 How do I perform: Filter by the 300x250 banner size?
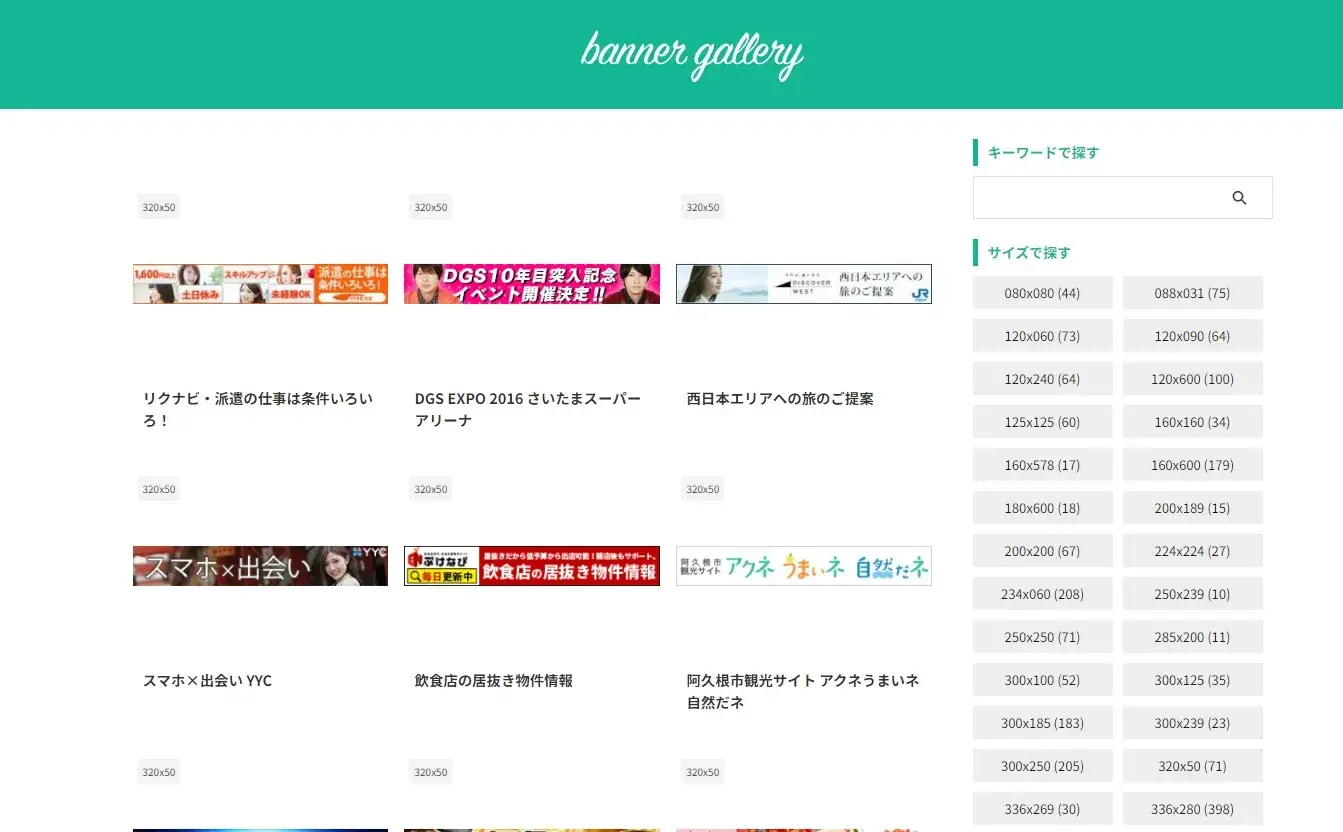pyautogui.click(x=1042, y=765)
